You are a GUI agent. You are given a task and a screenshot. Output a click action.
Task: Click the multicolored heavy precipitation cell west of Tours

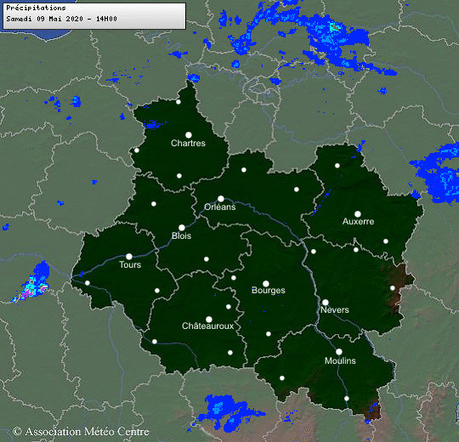coord(32,283)
